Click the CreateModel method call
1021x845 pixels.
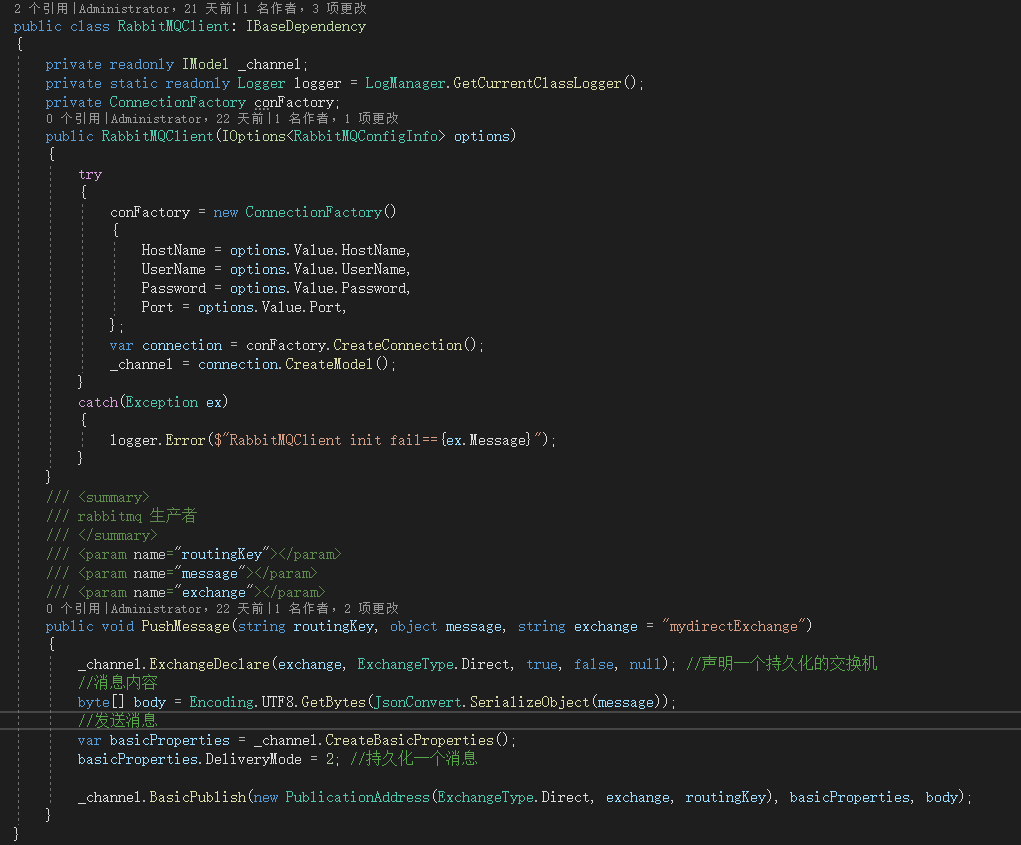point(329,364)
